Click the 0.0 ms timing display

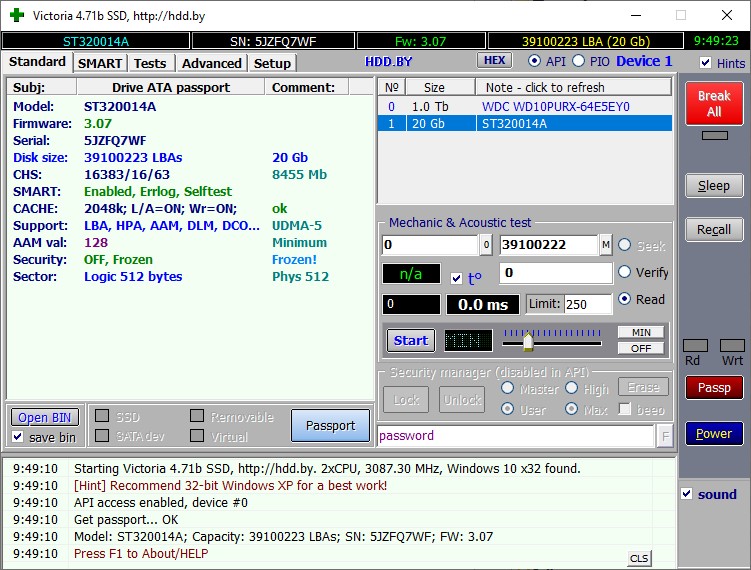point(483,305)
